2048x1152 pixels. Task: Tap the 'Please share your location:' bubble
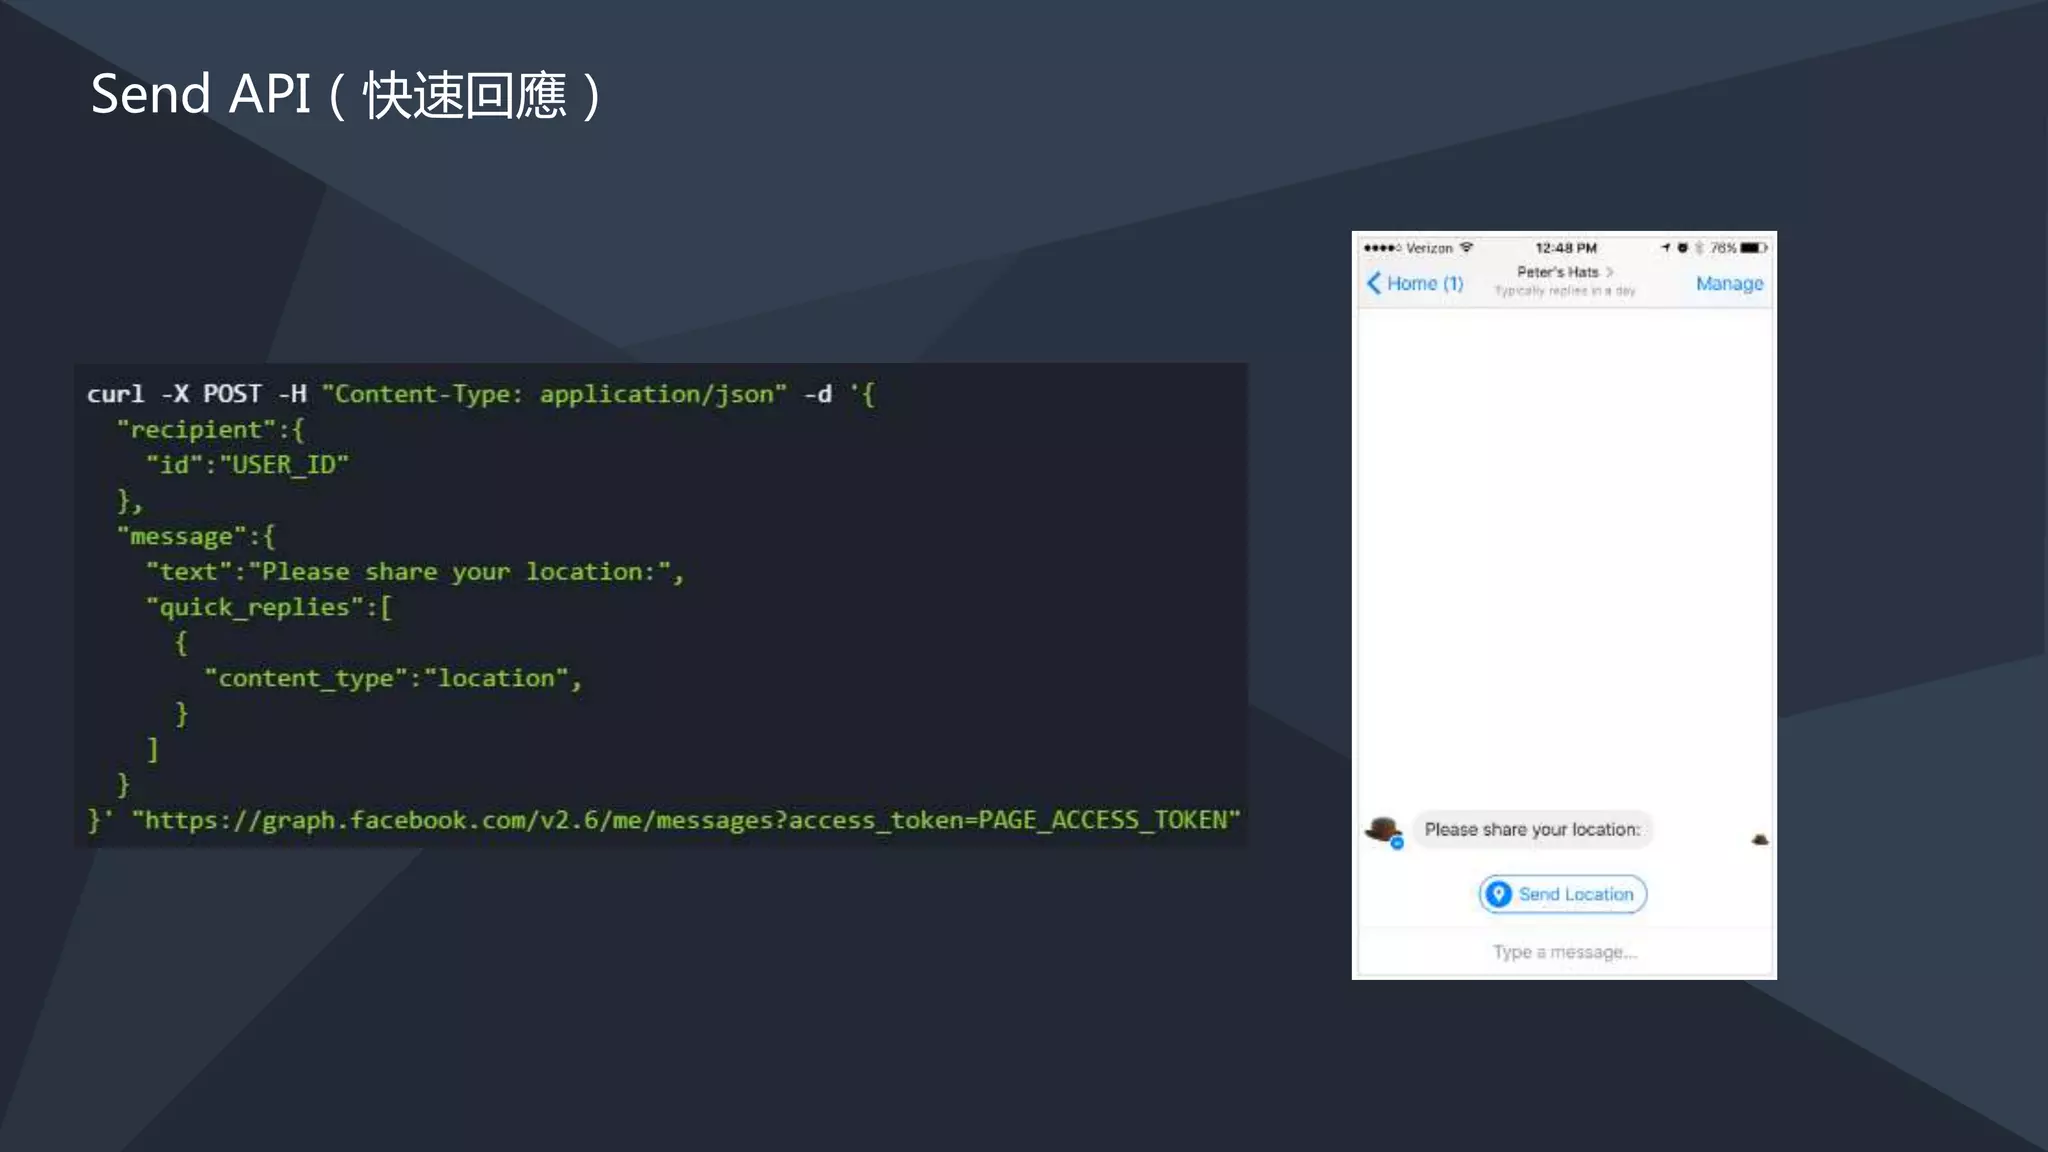coord(1532,829)
